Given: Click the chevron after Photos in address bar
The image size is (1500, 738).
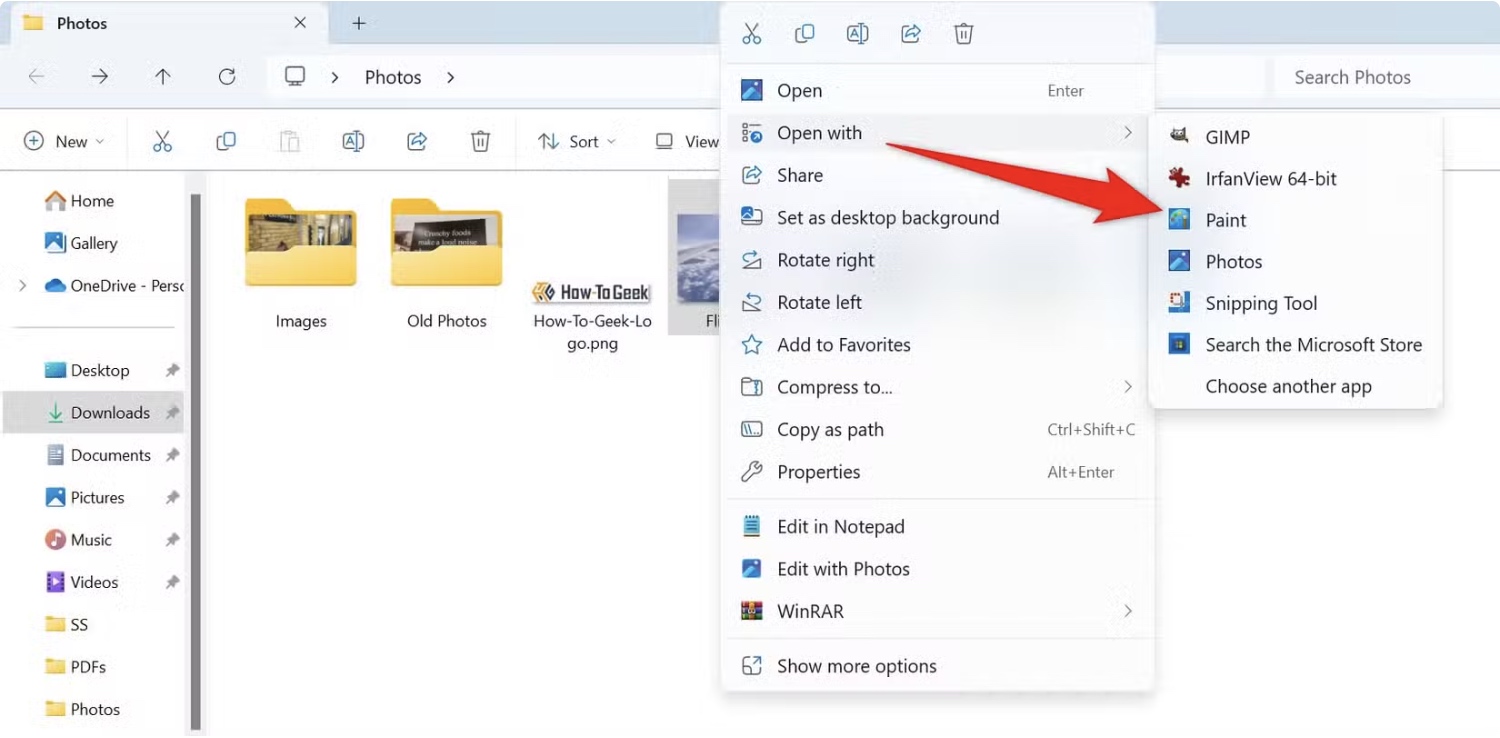Looking at the screenshot, I should coord(451,77).
